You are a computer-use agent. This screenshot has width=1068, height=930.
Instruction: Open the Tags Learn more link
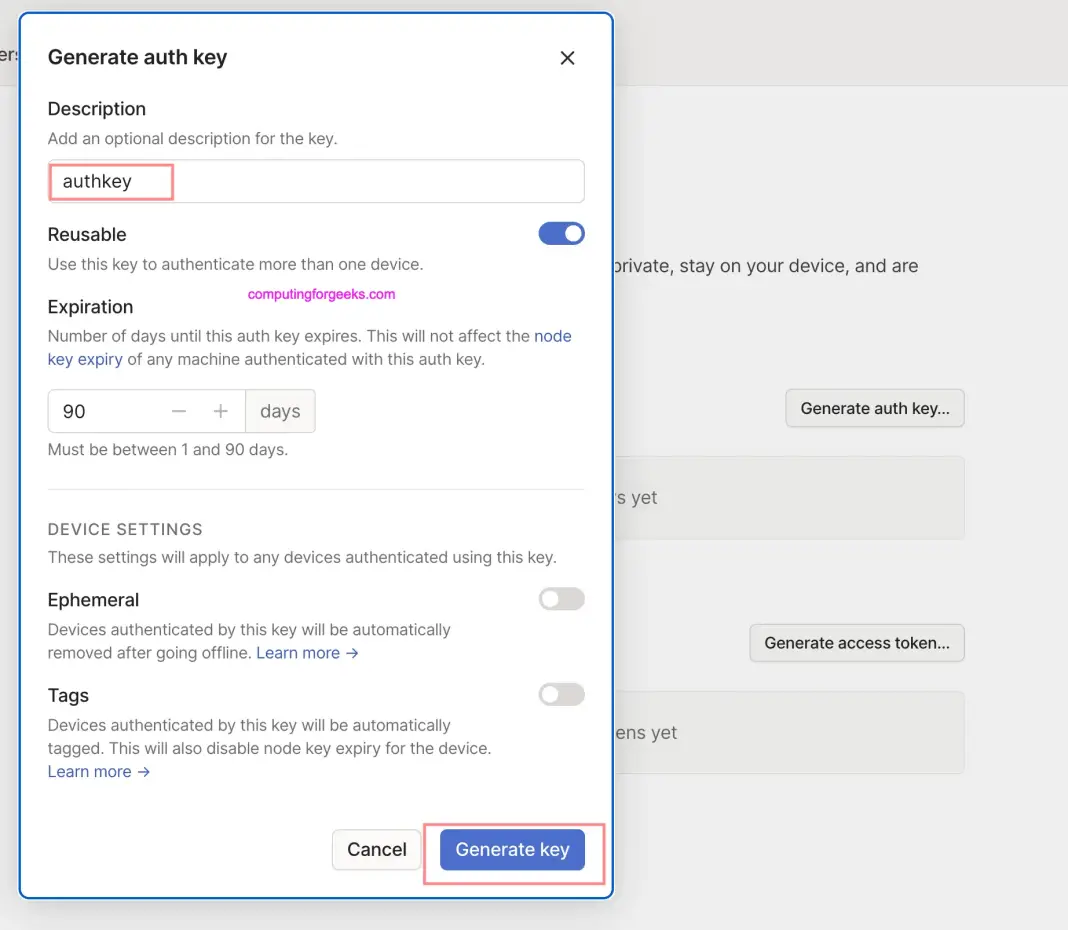pyautogui.click(x=88, y=771)
